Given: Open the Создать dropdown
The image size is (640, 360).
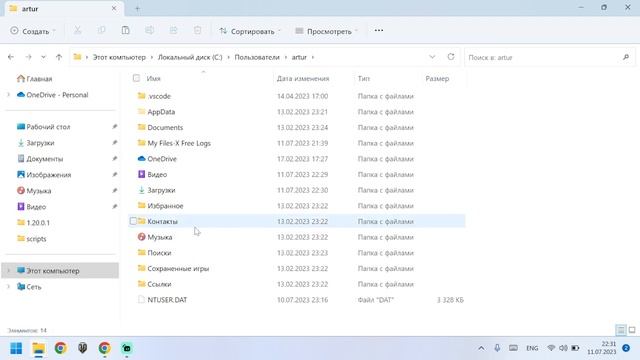Looking at the screenshot, I should (x=33, y=31).
